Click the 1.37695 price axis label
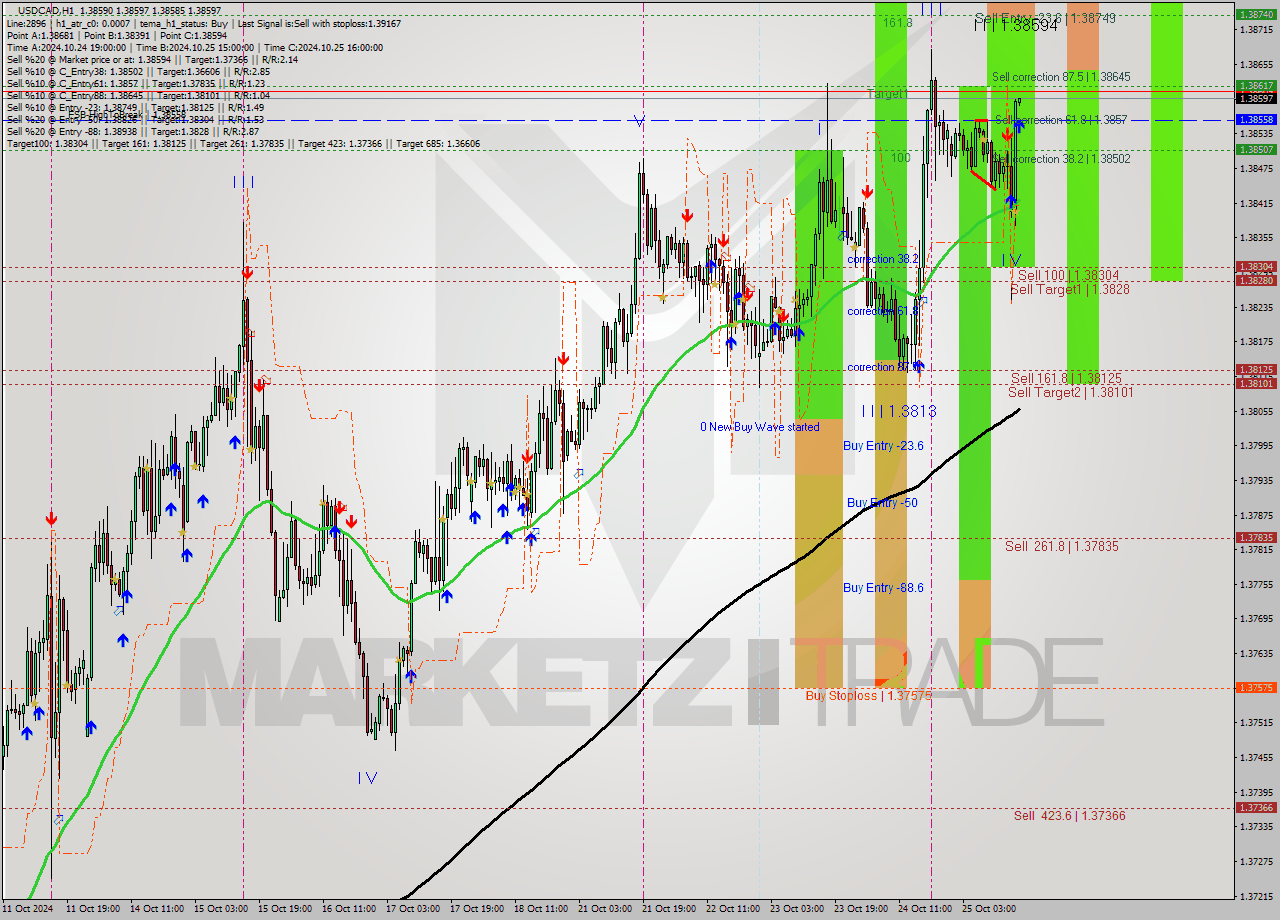Screen dimensions: 1280x920 (x=1255, y=618)
